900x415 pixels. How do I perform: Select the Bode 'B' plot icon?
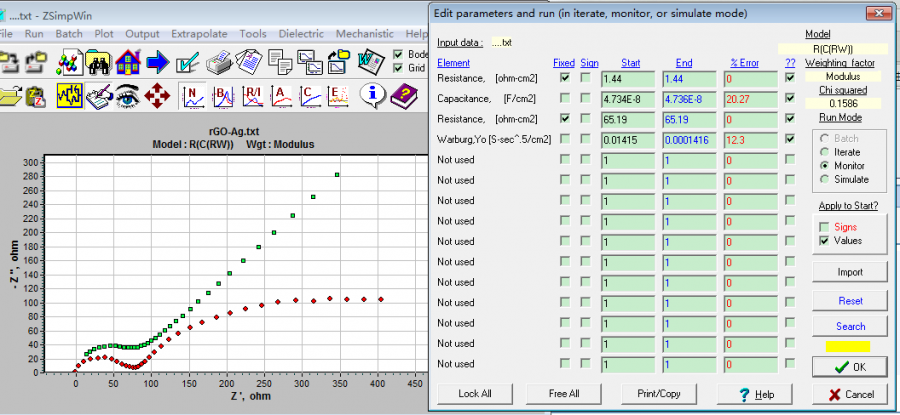click(x=224, y=97)
